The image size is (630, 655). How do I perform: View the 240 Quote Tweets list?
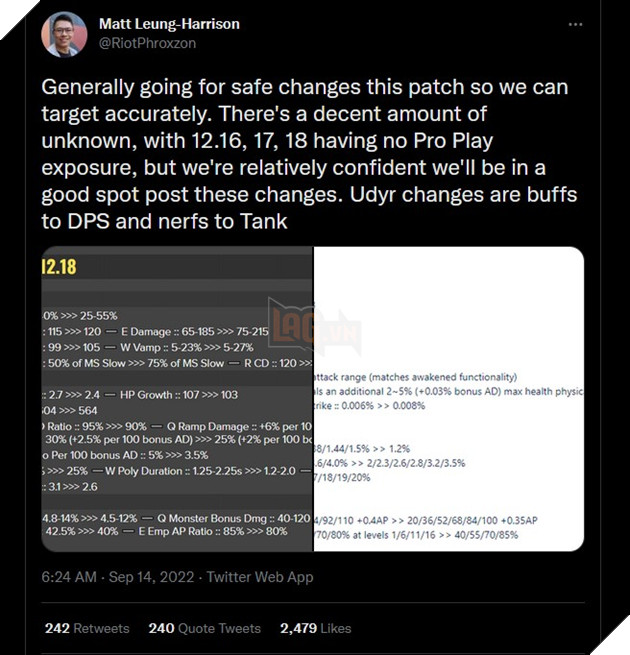point(204,628)
